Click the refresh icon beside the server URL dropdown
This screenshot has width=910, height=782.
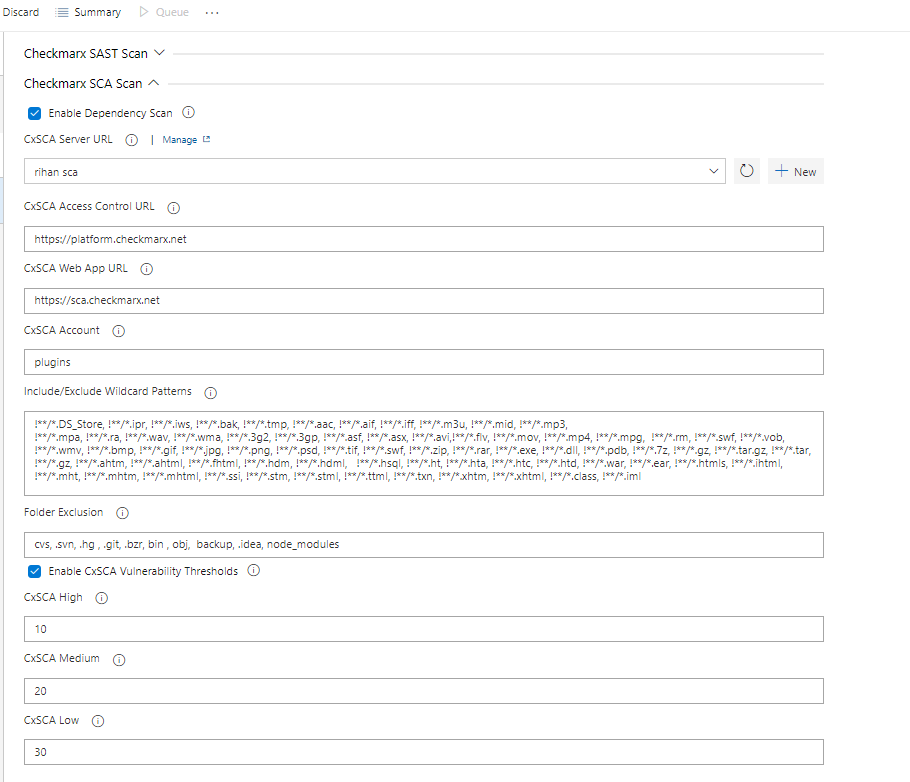(x=746, y=171)
